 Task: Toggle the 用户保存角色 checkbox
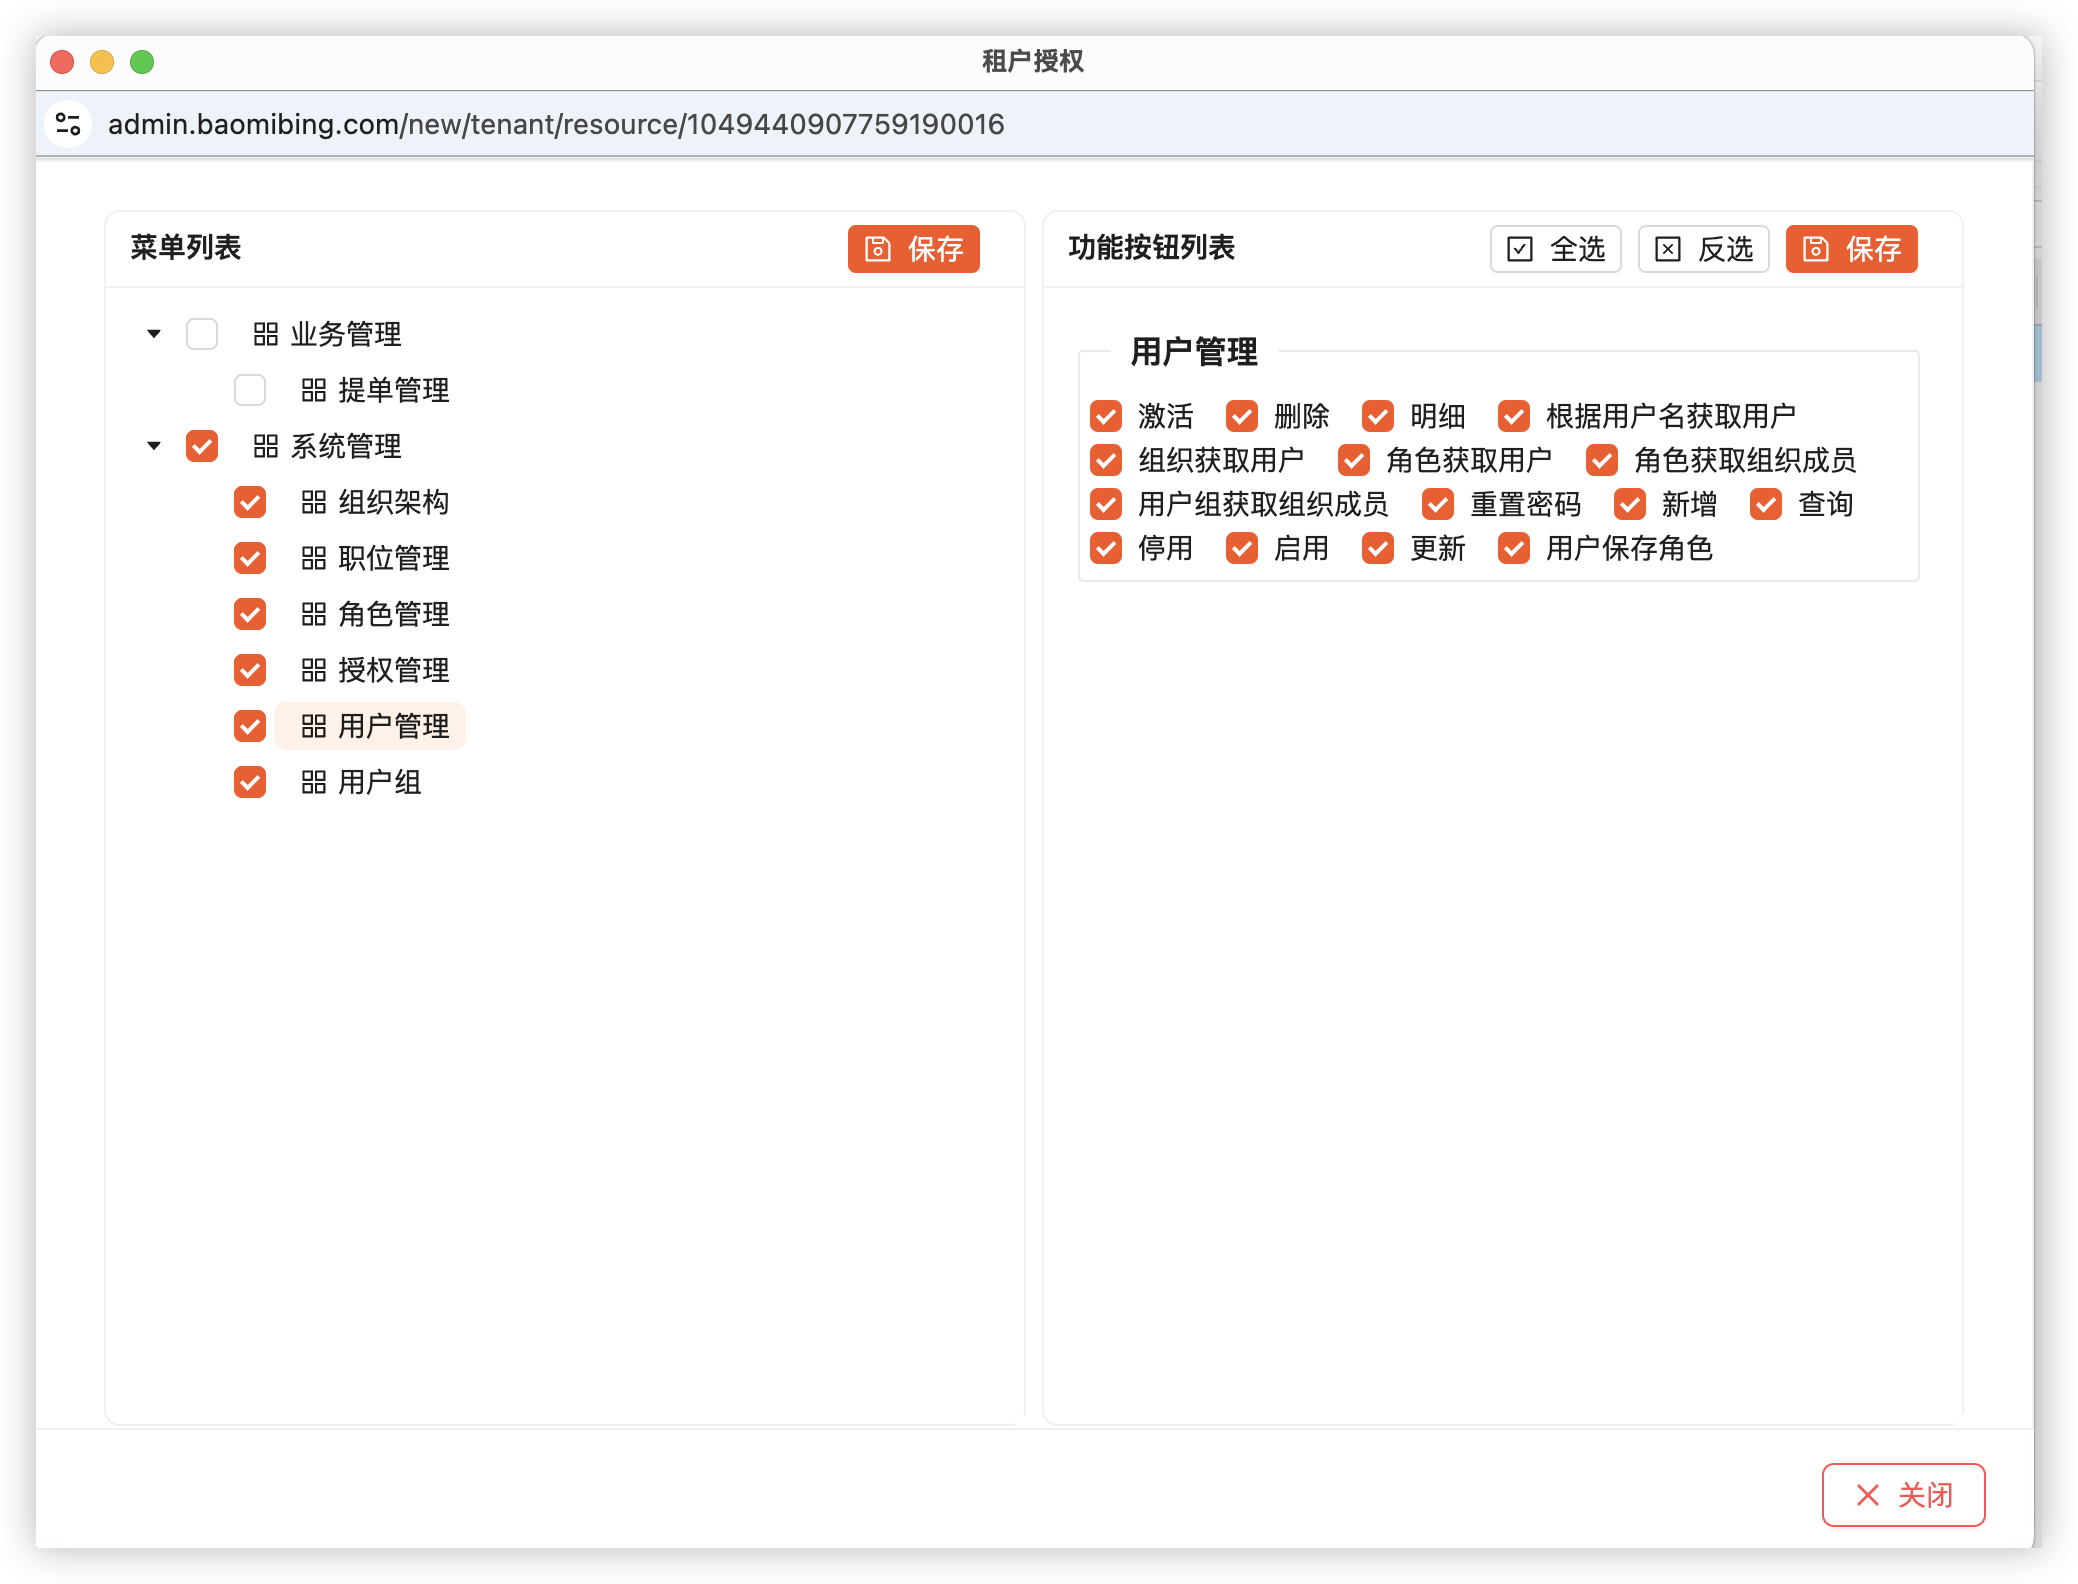[x=1514, y=548]
